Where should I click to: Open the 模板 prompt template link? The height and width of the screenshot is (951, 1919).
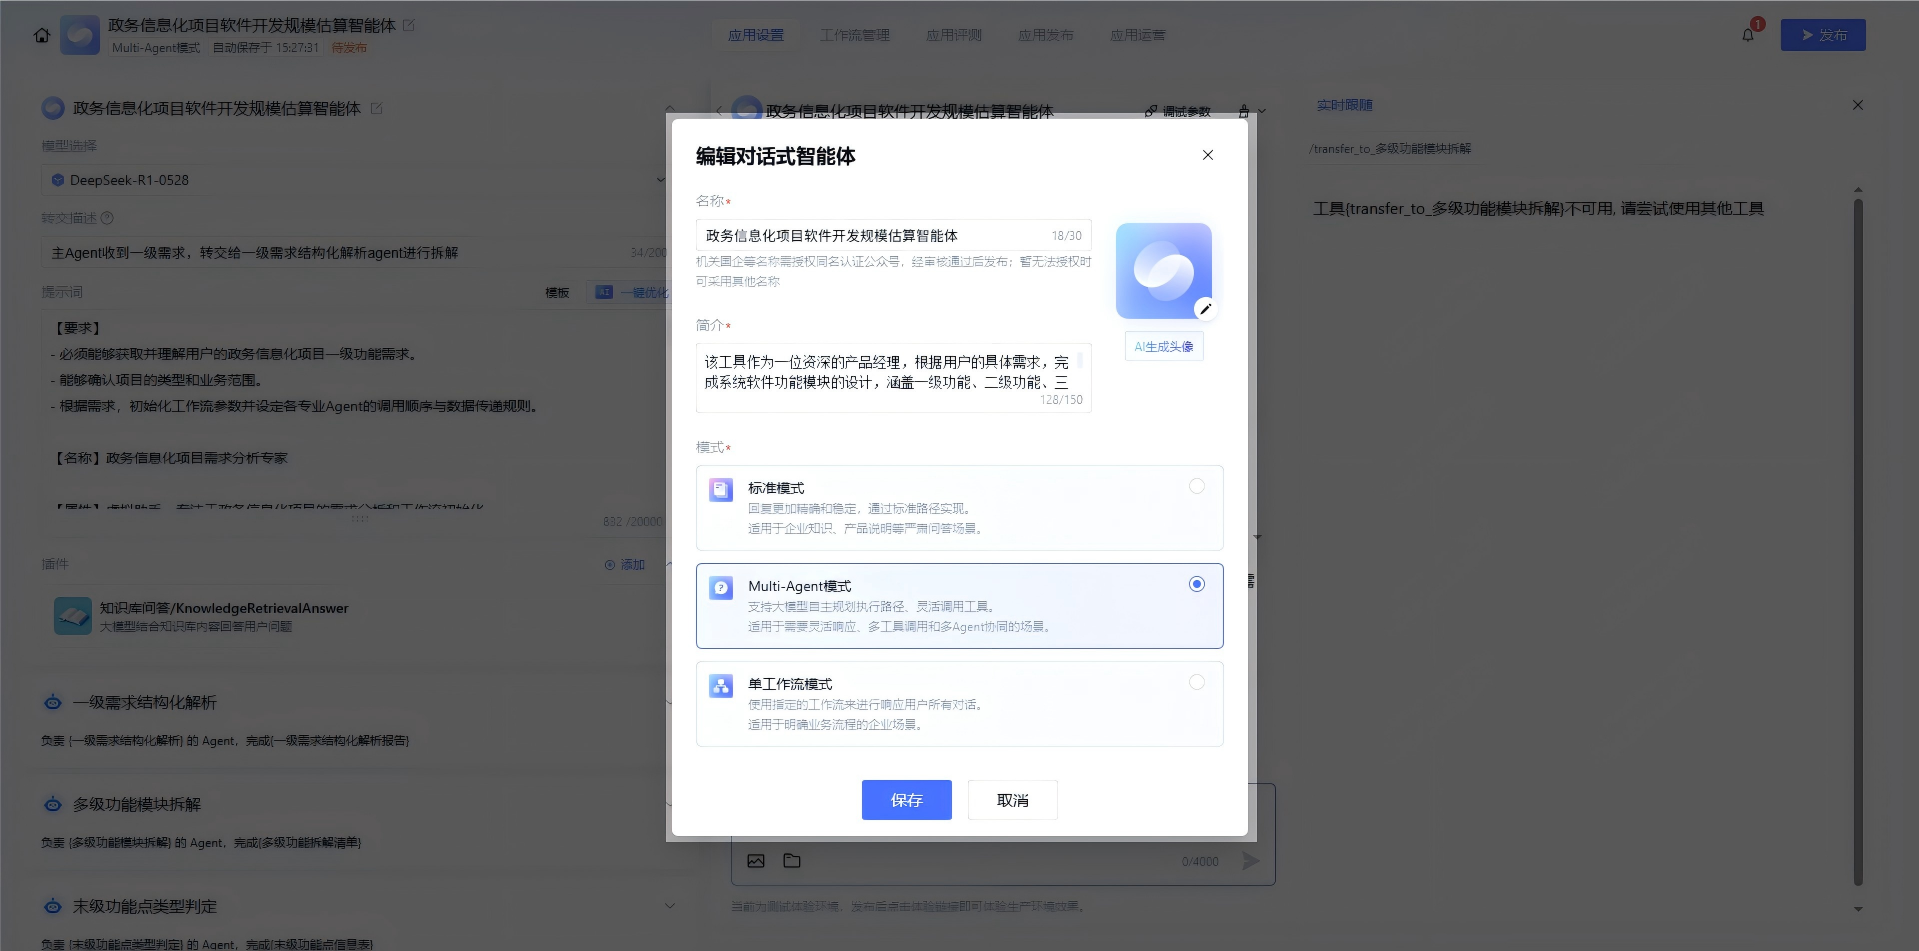pyautogui.click(x=557, y=292)
